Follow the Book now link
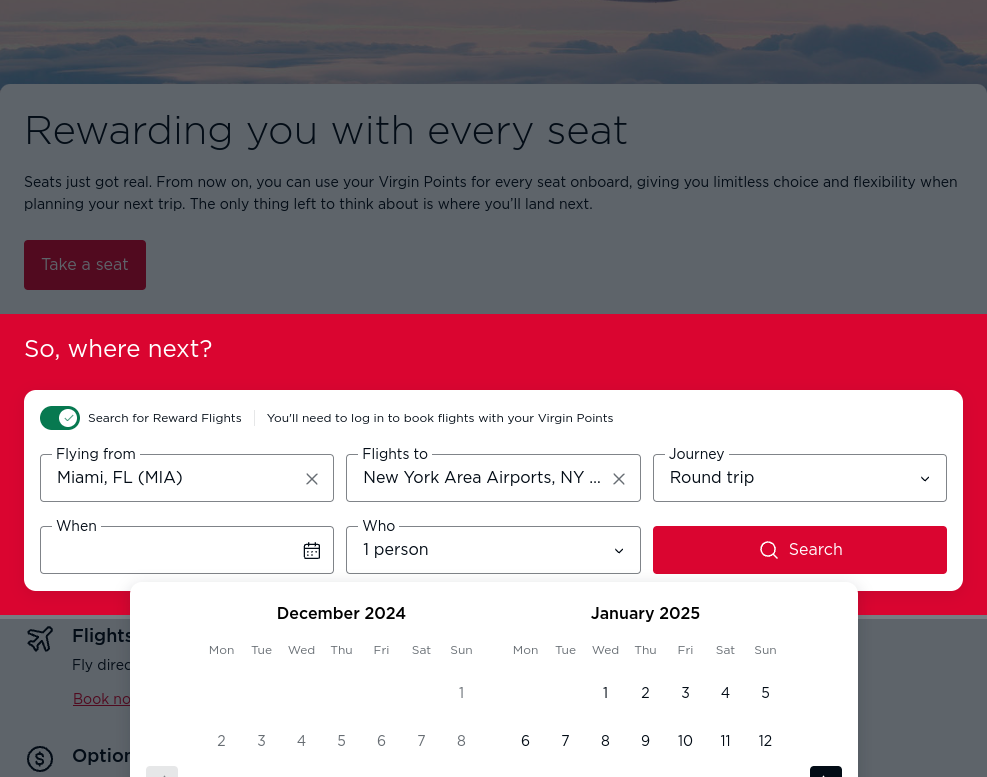Image resolution: width=987 pixels, height=777 pixels. 102,699
